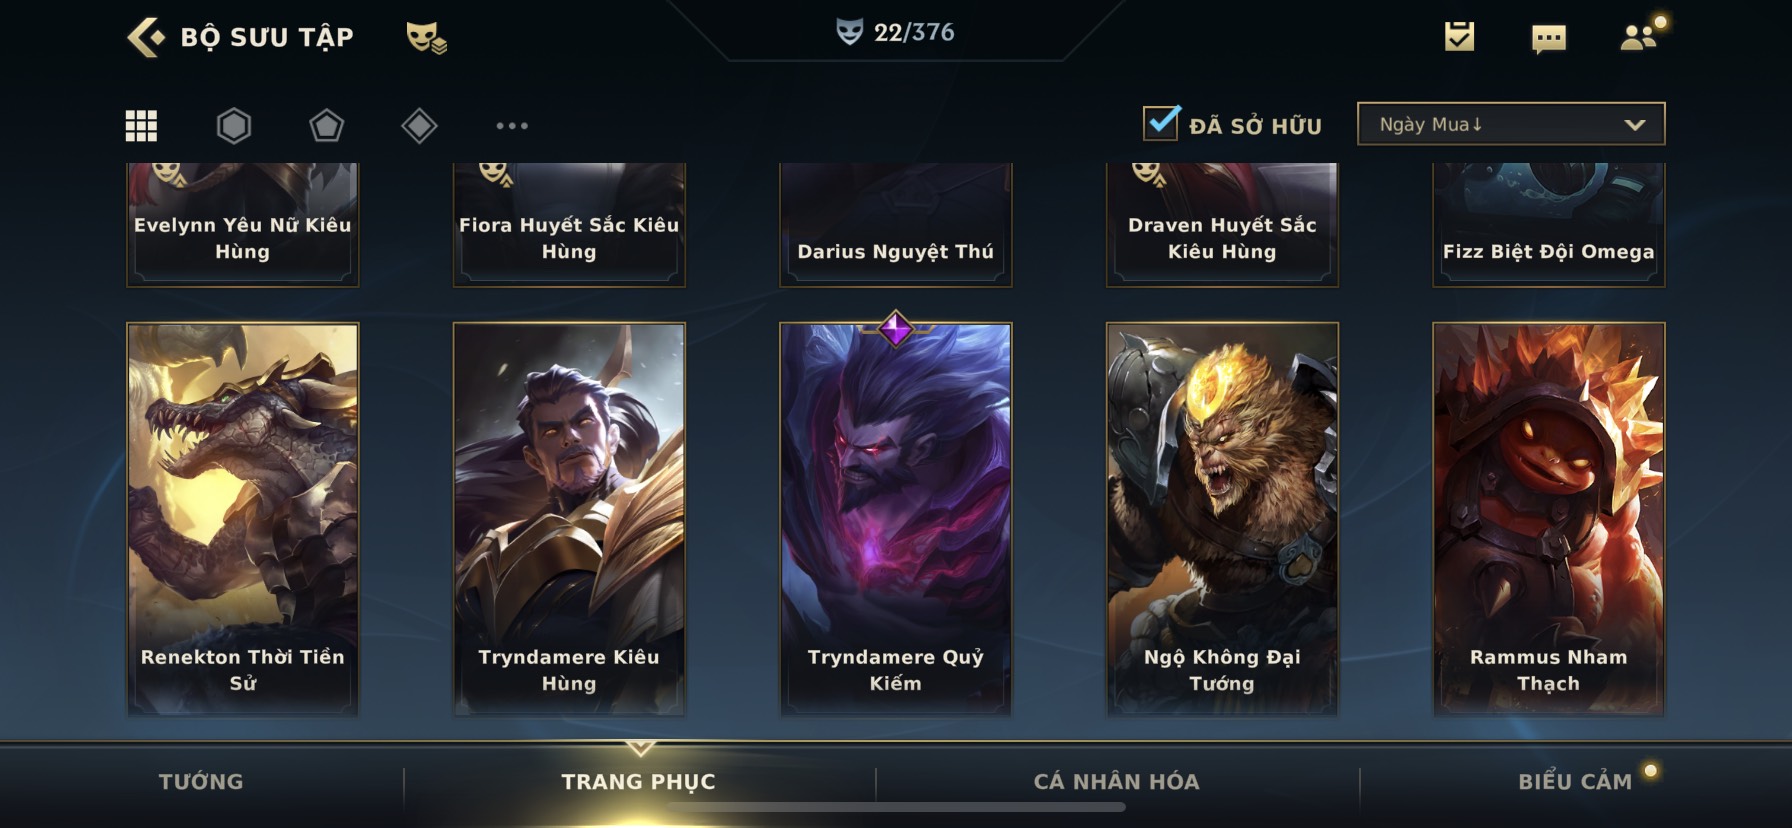Open the mask and coins skin shop icon
This screenshot has width=1792, height=828.
click(x=425, y=37)
